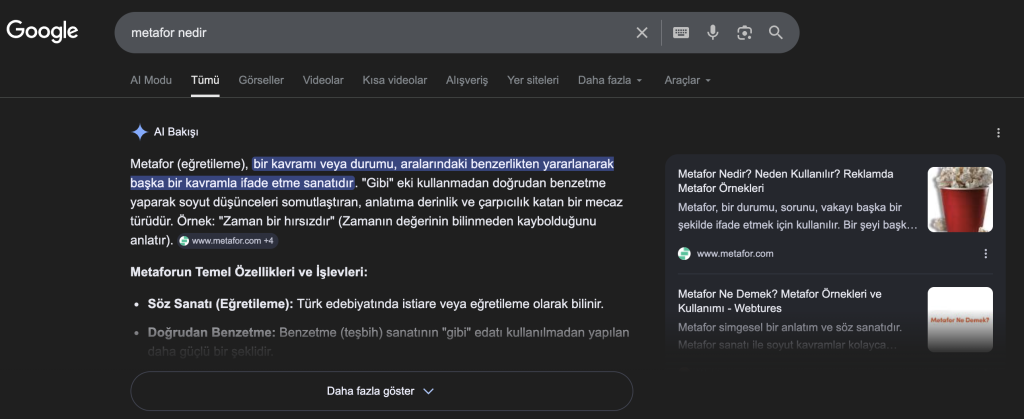Start voice search with microphone icon

(x=713, y=33)
